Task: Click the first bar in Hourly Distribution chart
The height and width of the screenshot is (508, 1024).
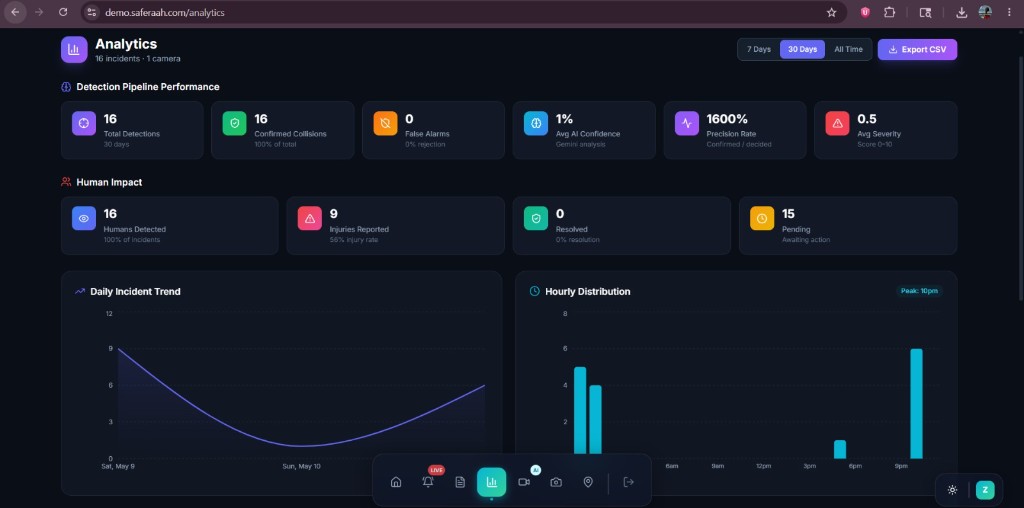Action: 580,412
